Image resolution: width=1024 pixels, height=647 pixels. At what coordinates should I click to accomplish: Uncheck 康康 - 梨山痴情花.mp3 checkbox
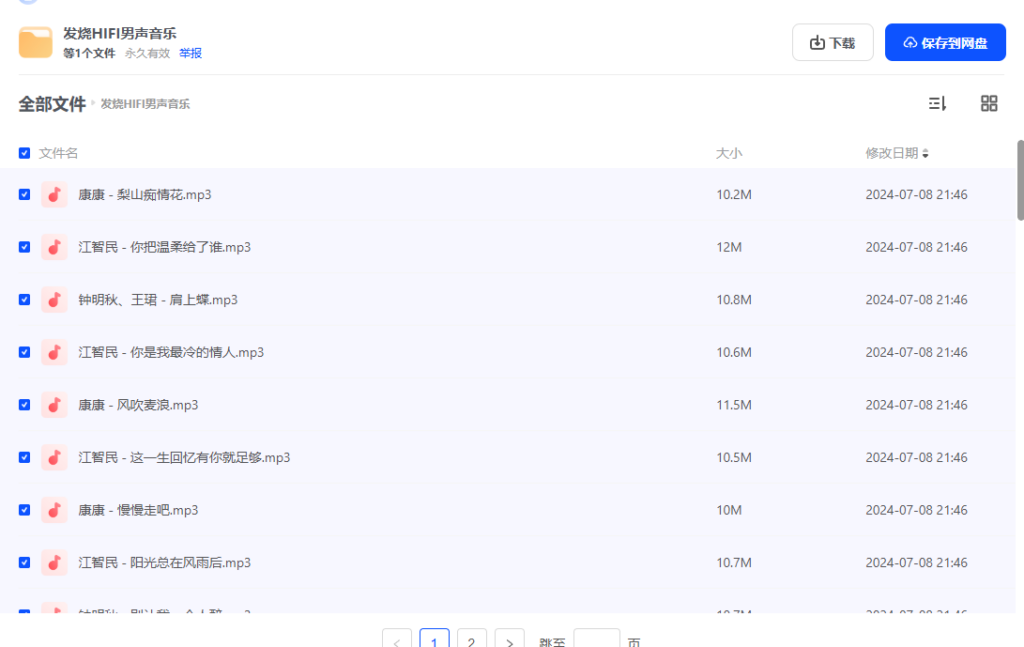pyautogui.click(x=24, y=195)
